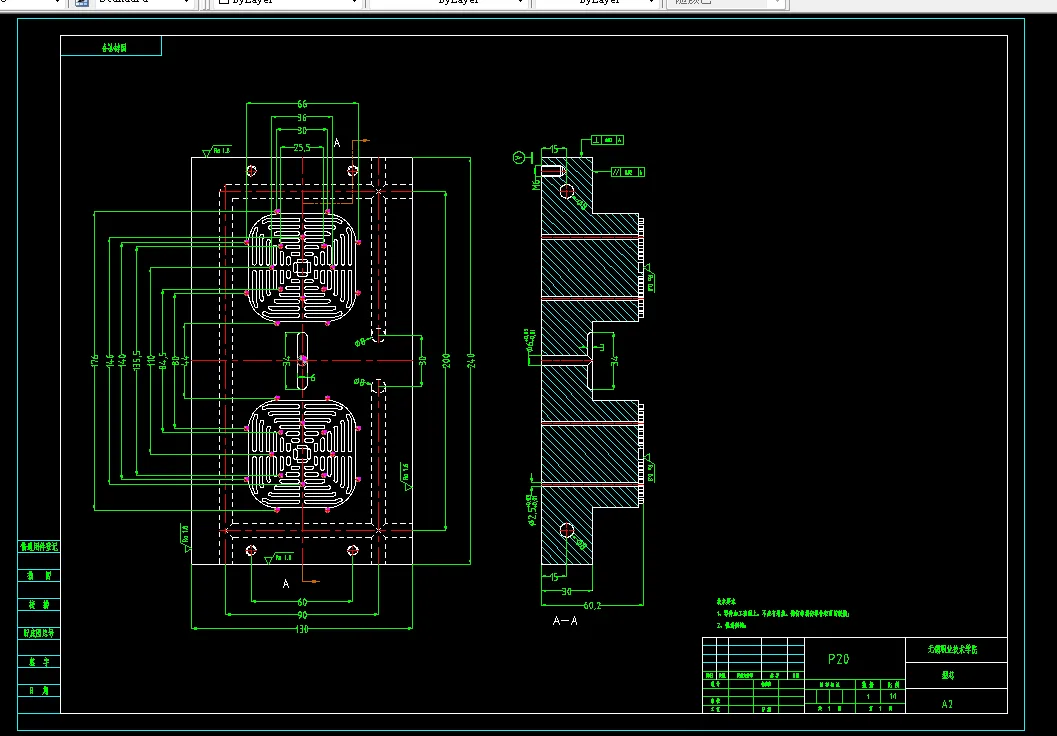Select the 84.5 dimension text
This screenshot has height=736, width=1057.
pos(162,361)
